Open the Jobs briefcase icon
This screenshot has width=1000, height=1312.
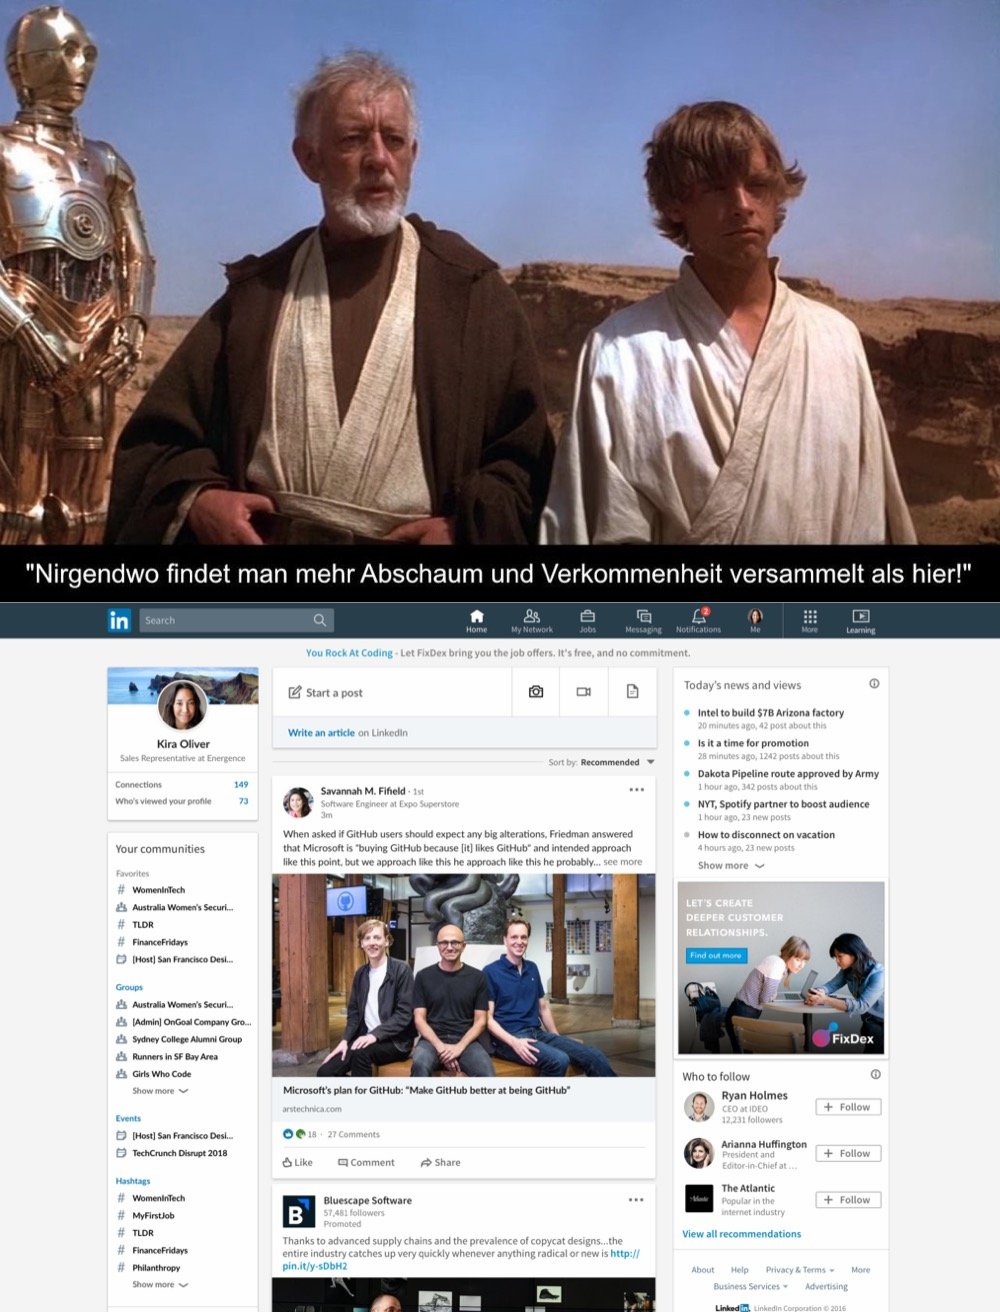[587, 617]
